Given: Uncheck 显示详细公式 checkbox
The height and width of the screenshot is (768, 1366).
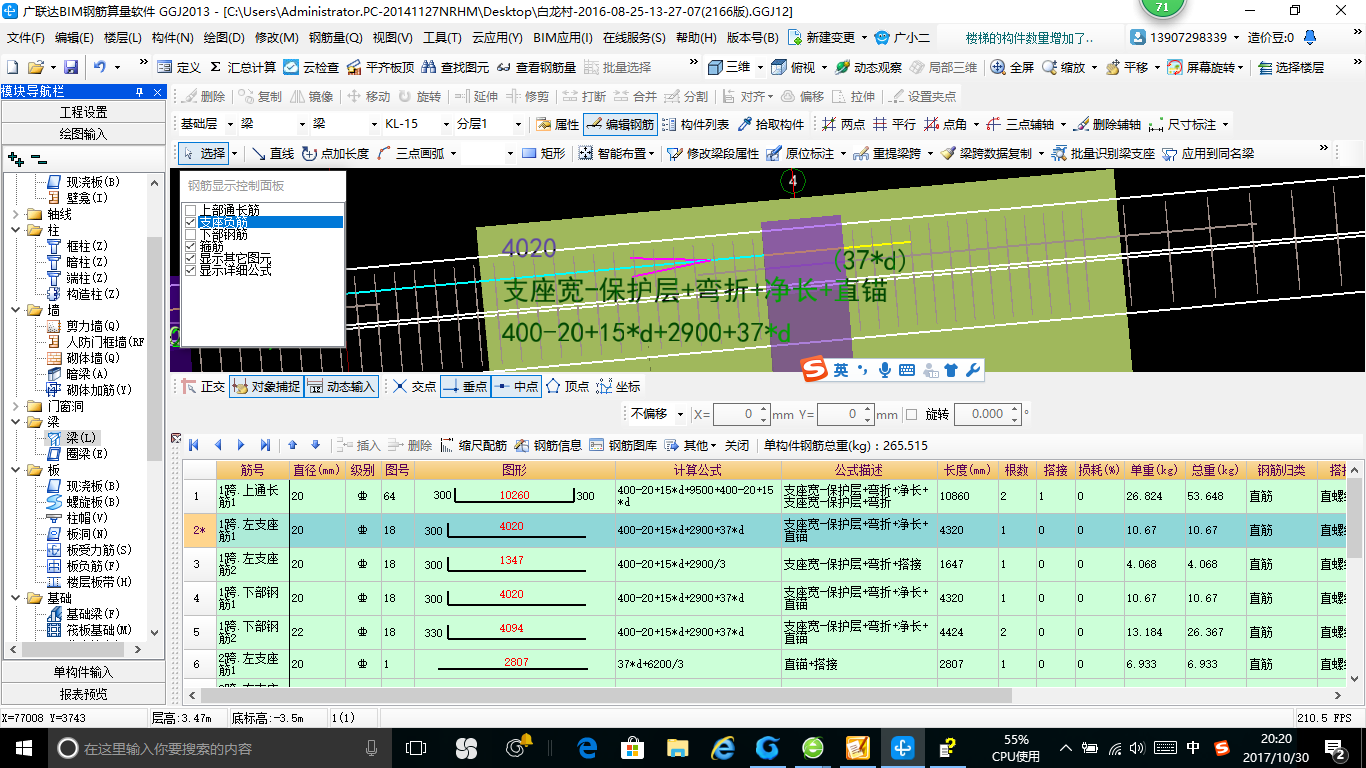Looking at the screenshot, I should pyautogui.click(x=190, y=270).
